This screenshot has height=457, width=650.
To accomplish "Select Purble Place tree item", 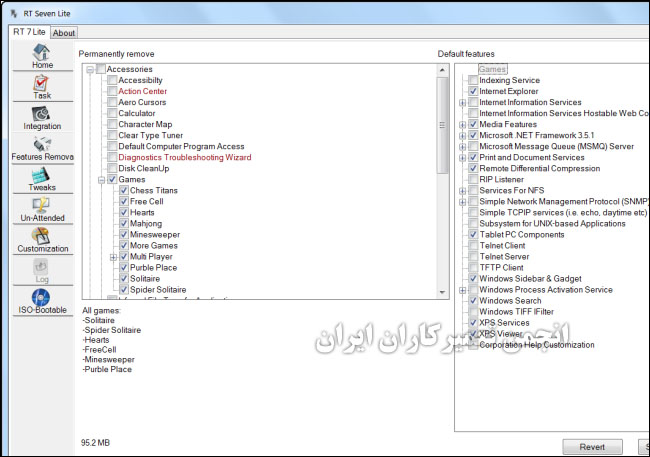I will click(153, 267).
